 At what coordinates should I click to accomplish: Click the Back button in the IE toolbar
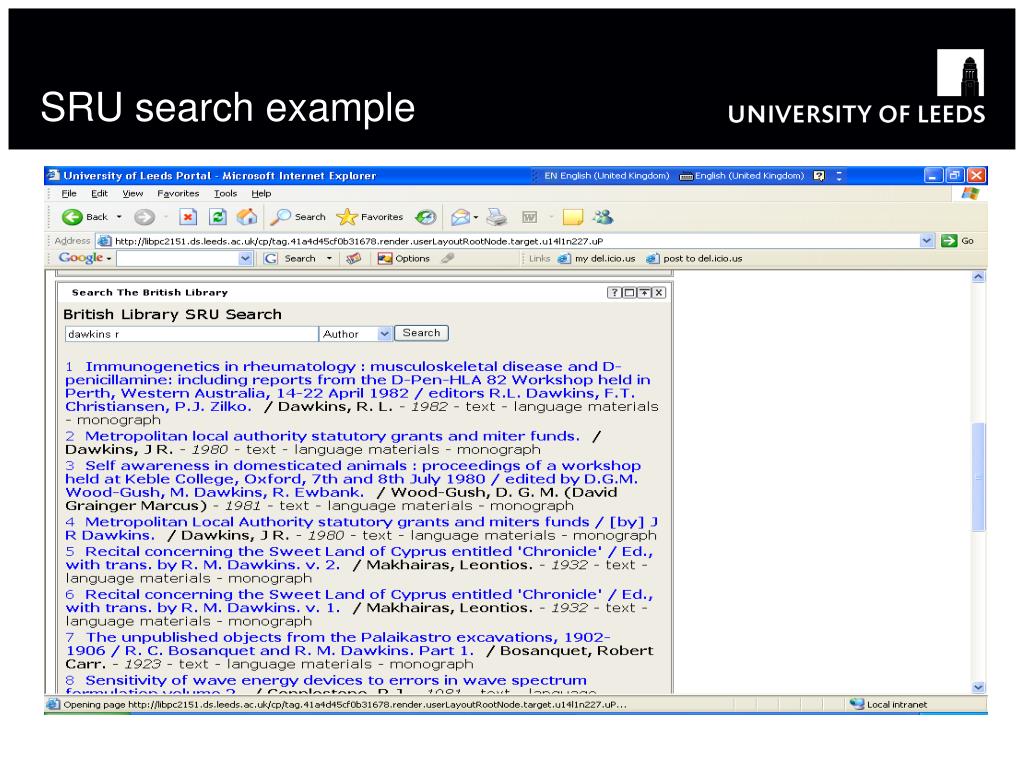tap(84, 217)
